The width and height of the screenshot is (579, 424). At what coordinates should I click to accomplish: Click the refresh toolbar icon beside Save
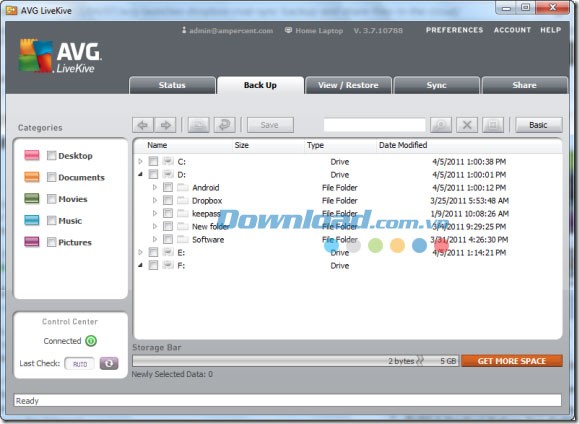pos(225,125)
